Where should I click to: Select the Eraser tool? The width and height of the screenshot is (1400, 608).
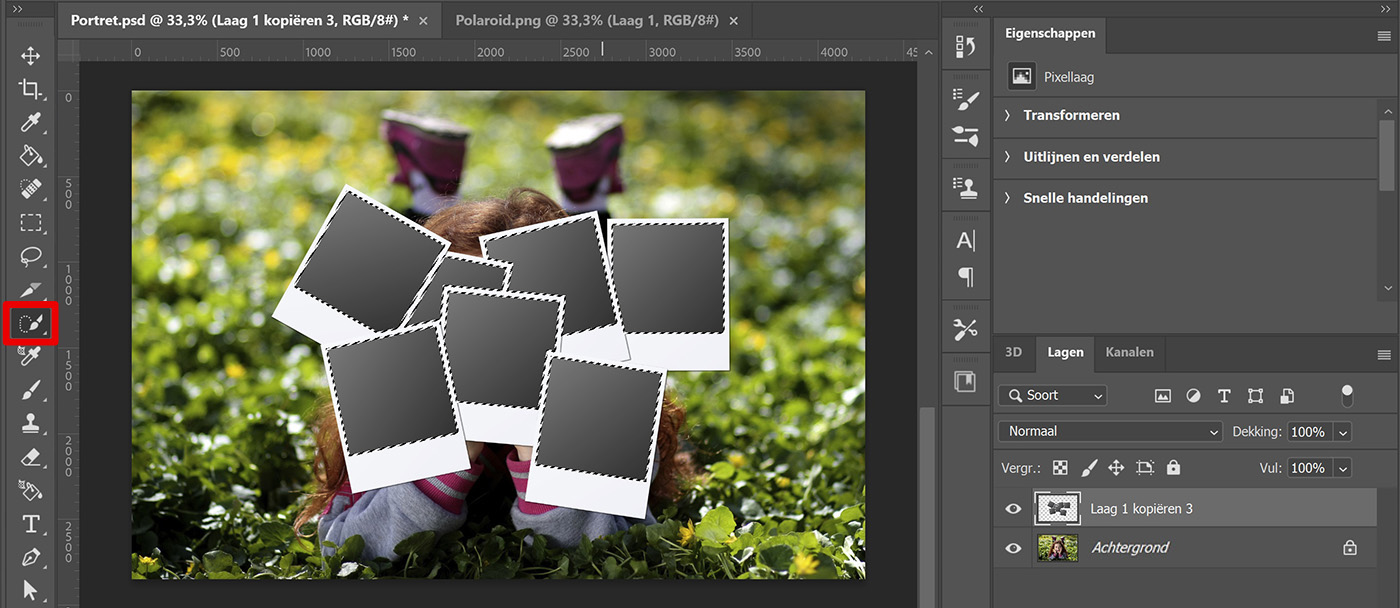tap(30, 456)
